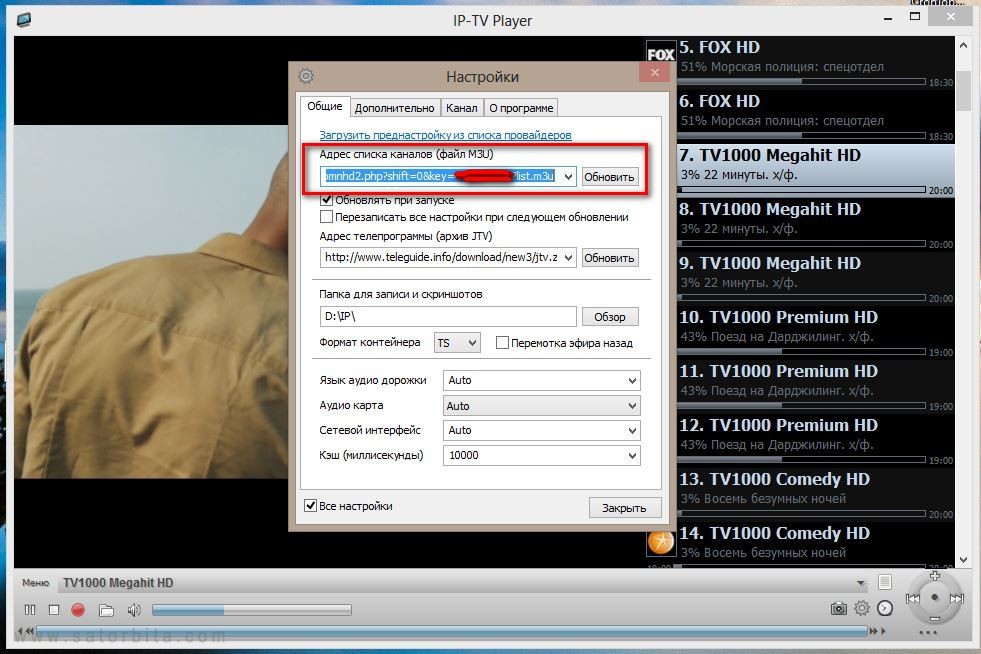The height and width of the screenshot is (654, 981).
Task: Open the Канал tab
Action: [x=462, y=108]
